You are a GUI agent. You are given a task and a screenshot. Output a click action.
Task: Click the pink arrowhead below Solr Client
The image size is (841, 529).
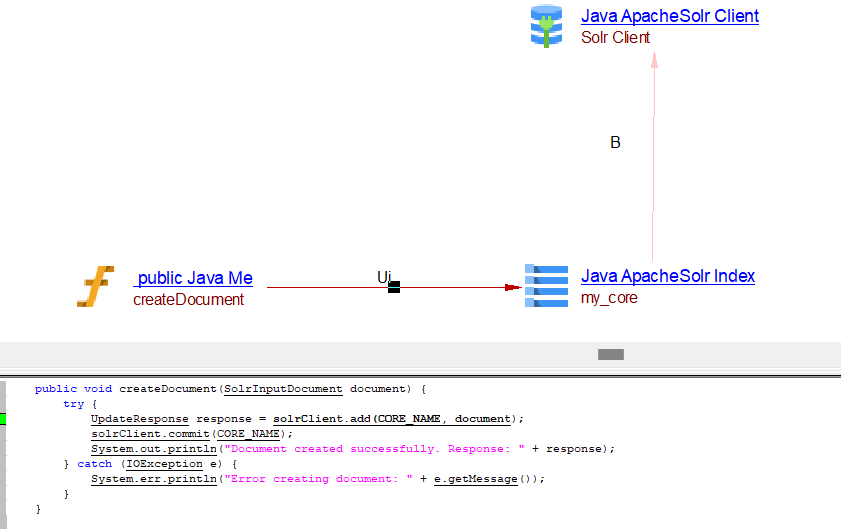point(654,60)
